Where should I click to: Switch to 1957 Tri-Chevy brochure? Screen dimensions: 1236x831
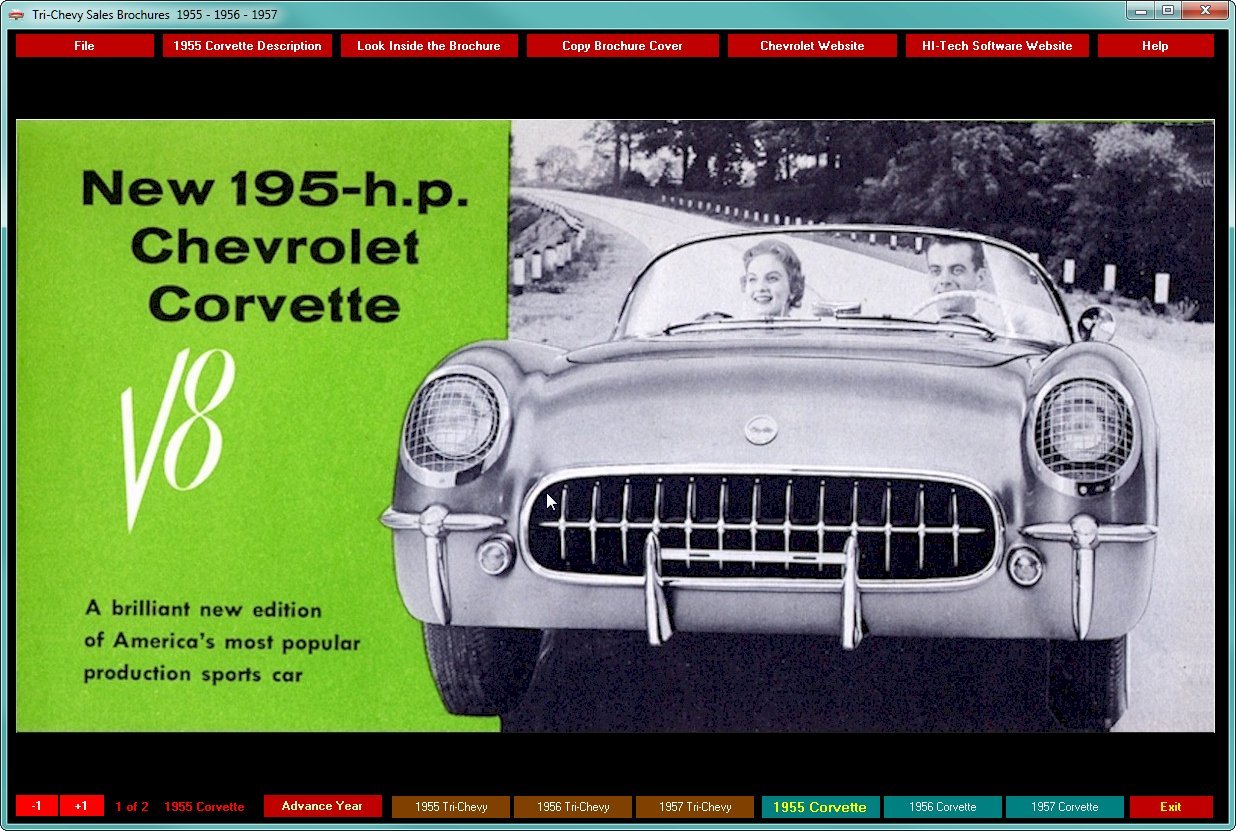tap(695, 807)
